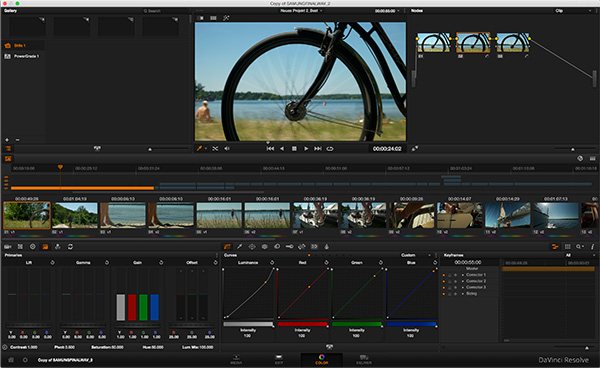600x368 pixels.
Task: Adjust the node graph zoom slider
Action: tap(572, 149)
